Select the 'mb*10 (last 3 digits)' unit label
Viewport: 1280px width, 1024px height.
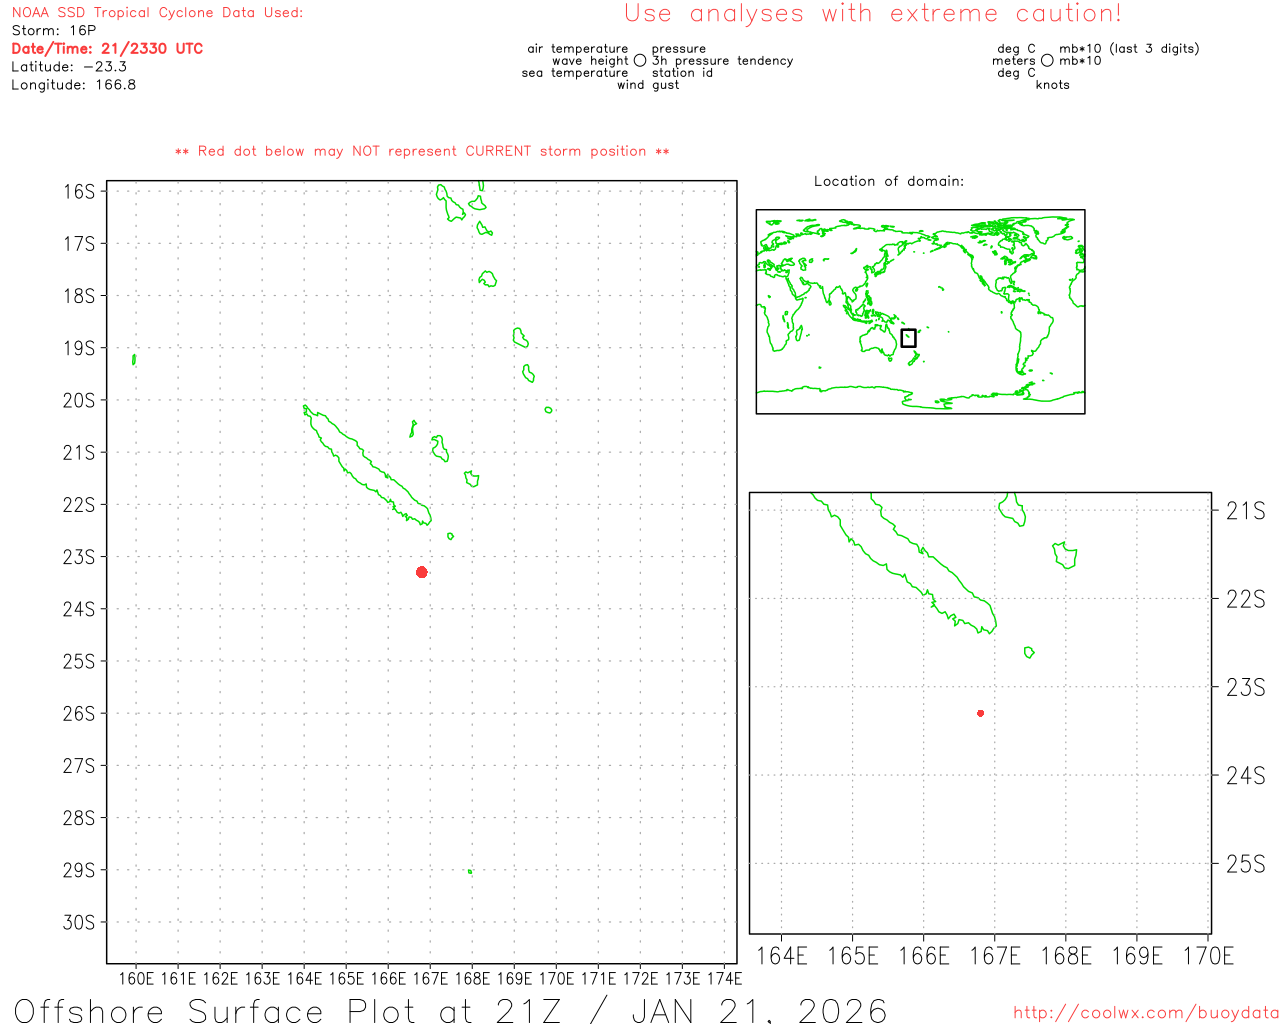1129,49
